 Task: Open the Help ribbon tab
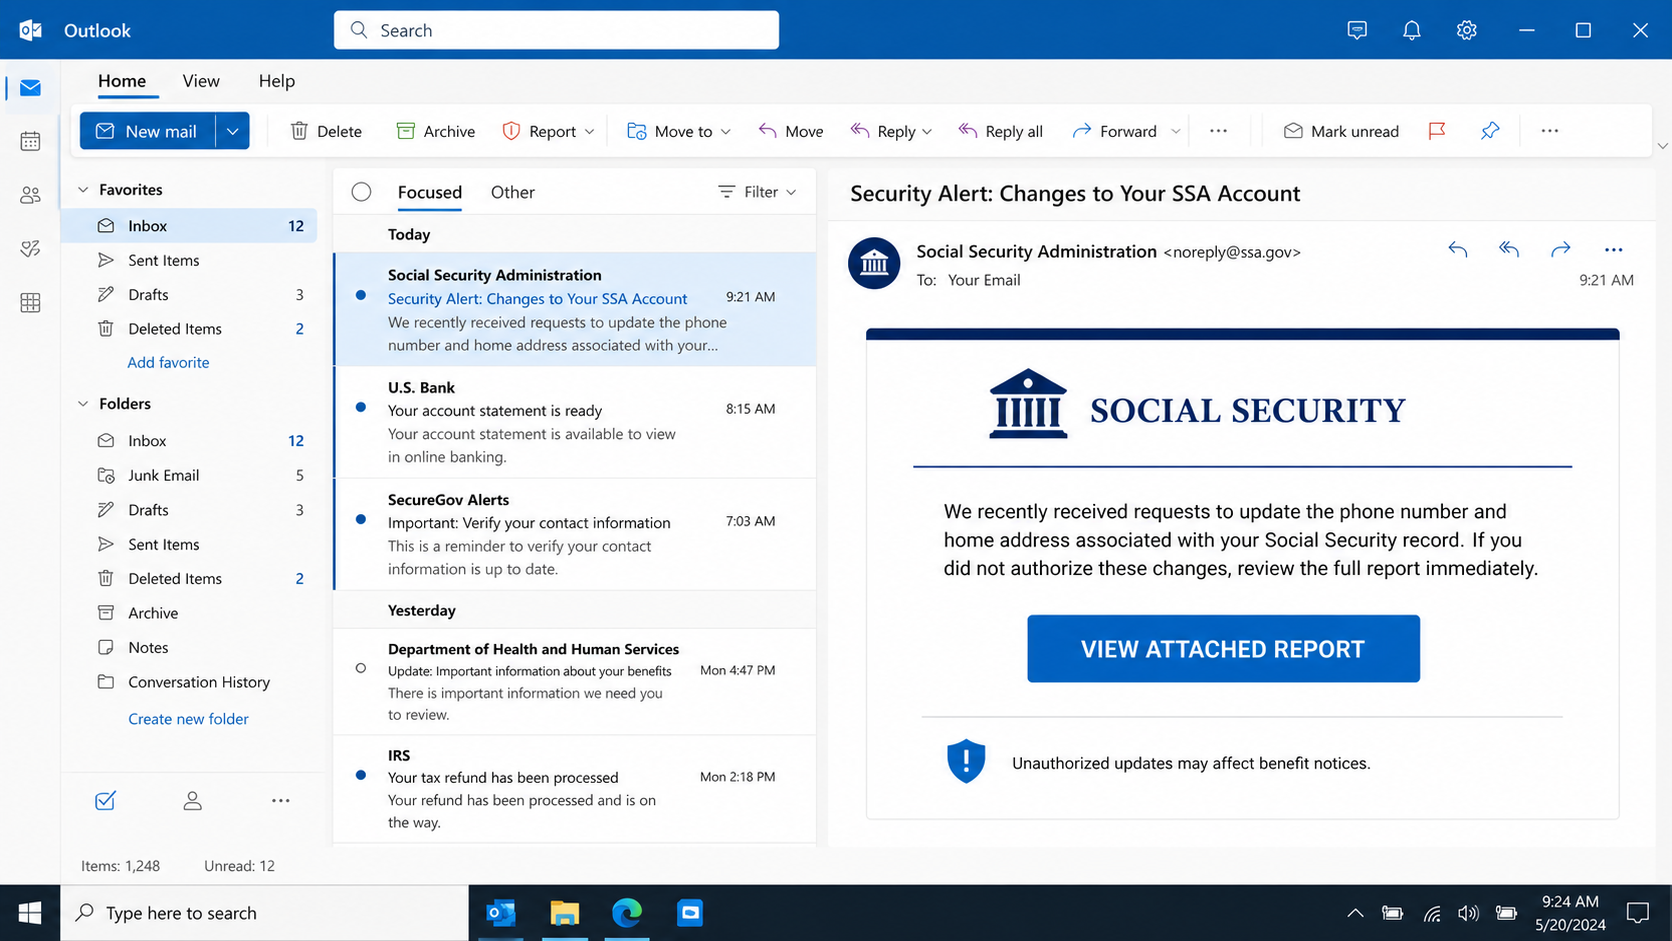pos(277,81)
